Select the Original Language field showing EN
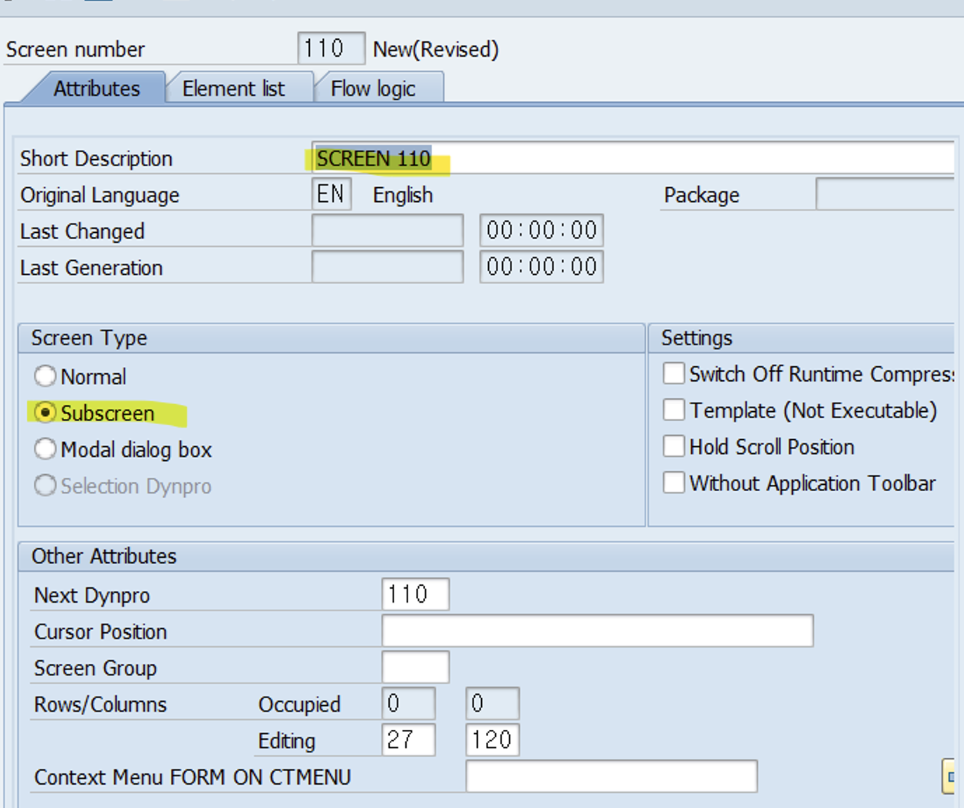Screen dimensions: 964x808 331,194
